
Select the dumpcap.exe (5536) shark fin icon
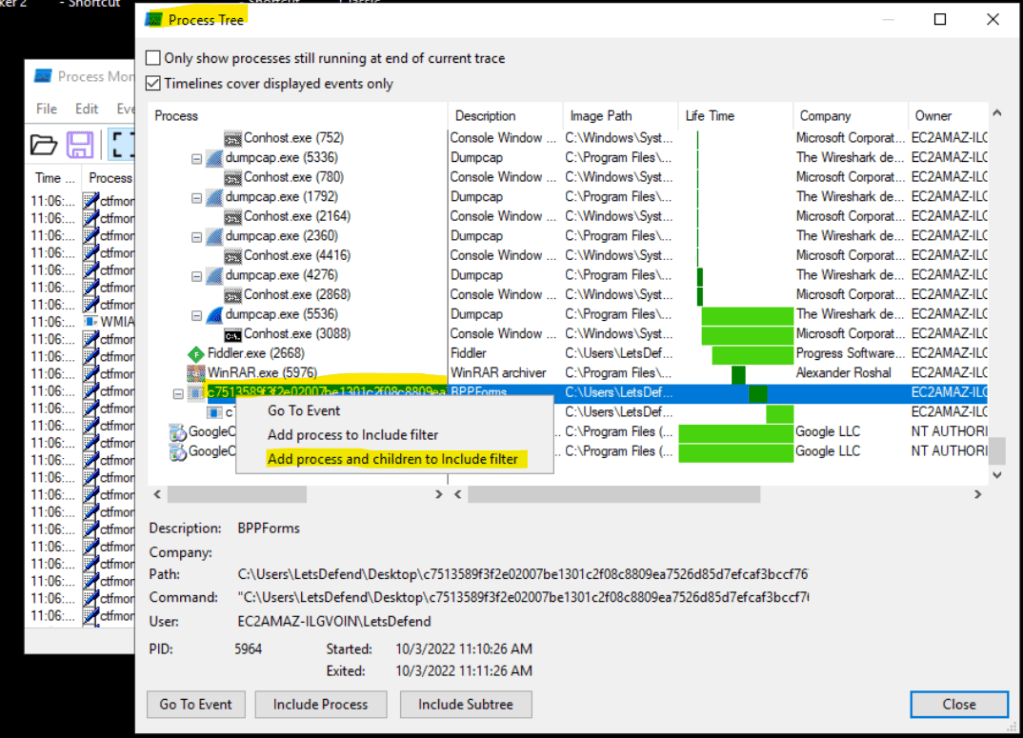pyautogui.click(x=214, y=314)
